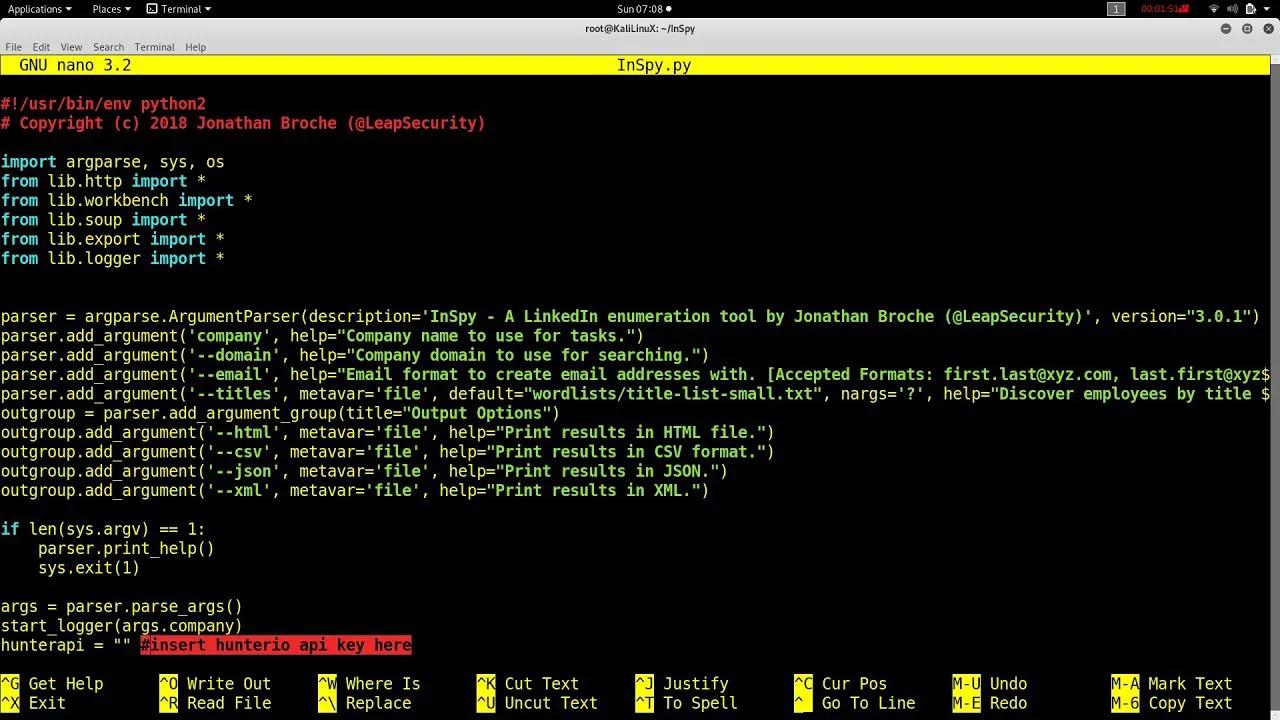Click the red screen recording timer
Screen dimensions: 1280x720
[x=1165, y=9]
